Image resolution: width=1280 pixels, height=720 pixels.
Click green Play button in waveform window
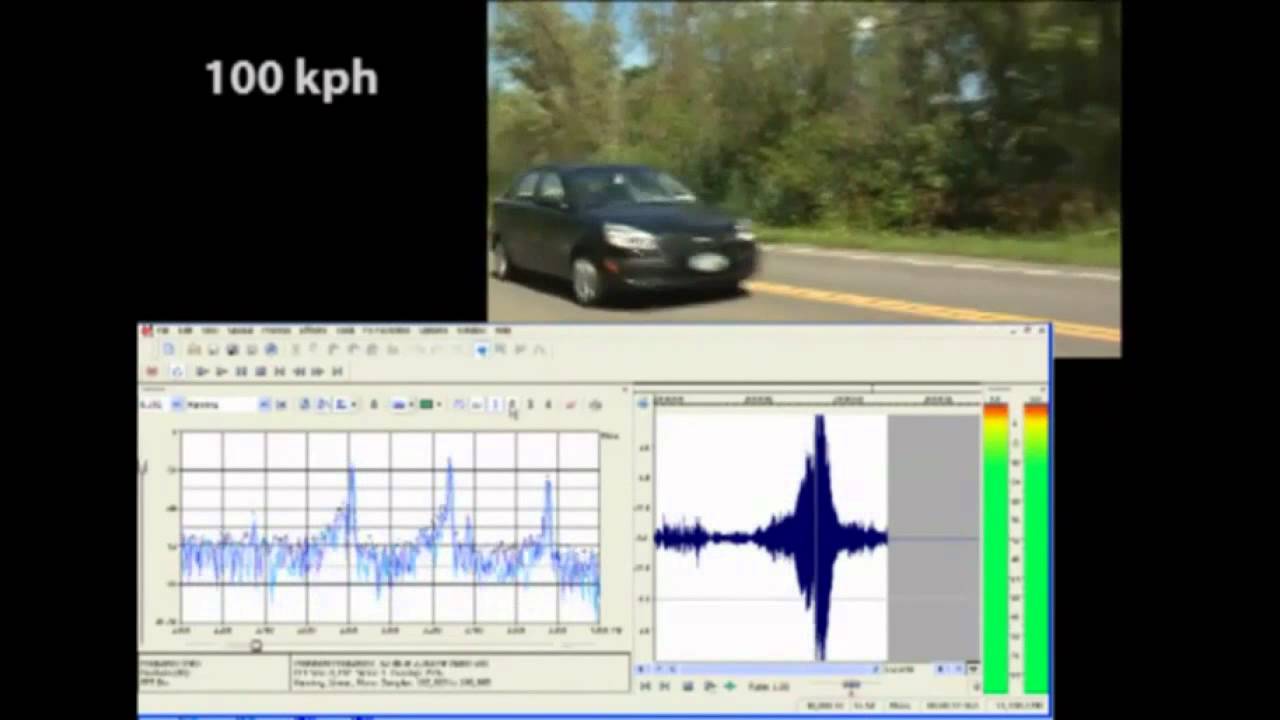[x=730, y=686]
